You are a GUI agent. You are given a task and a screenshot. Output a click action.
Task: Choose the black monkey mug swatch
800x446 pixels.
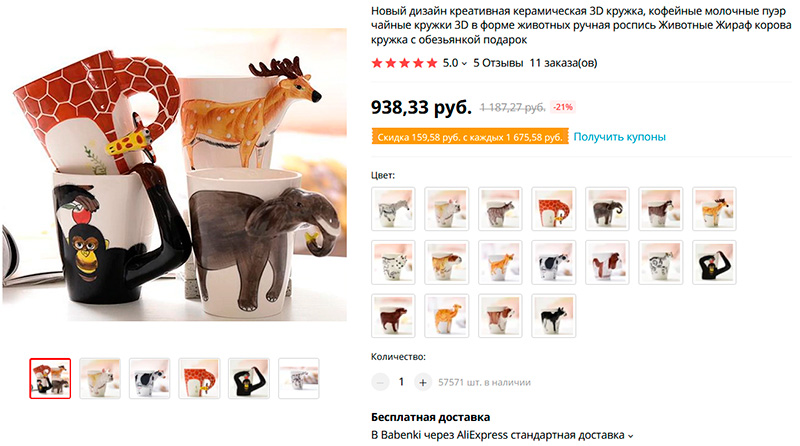714,262
